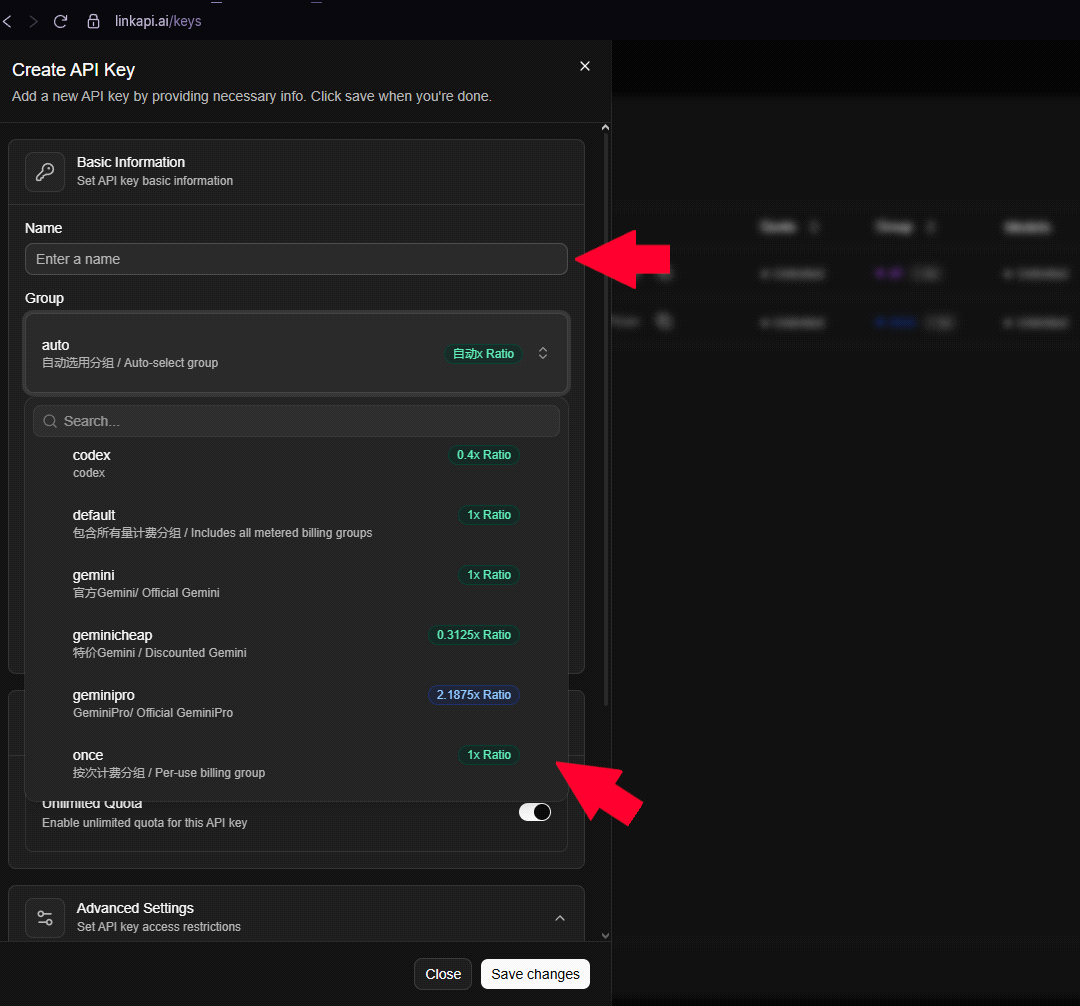Viewport: 1080px width, 1006px height.
Task: Click 'Includes all metered billing groups' description
Action: 281,533
